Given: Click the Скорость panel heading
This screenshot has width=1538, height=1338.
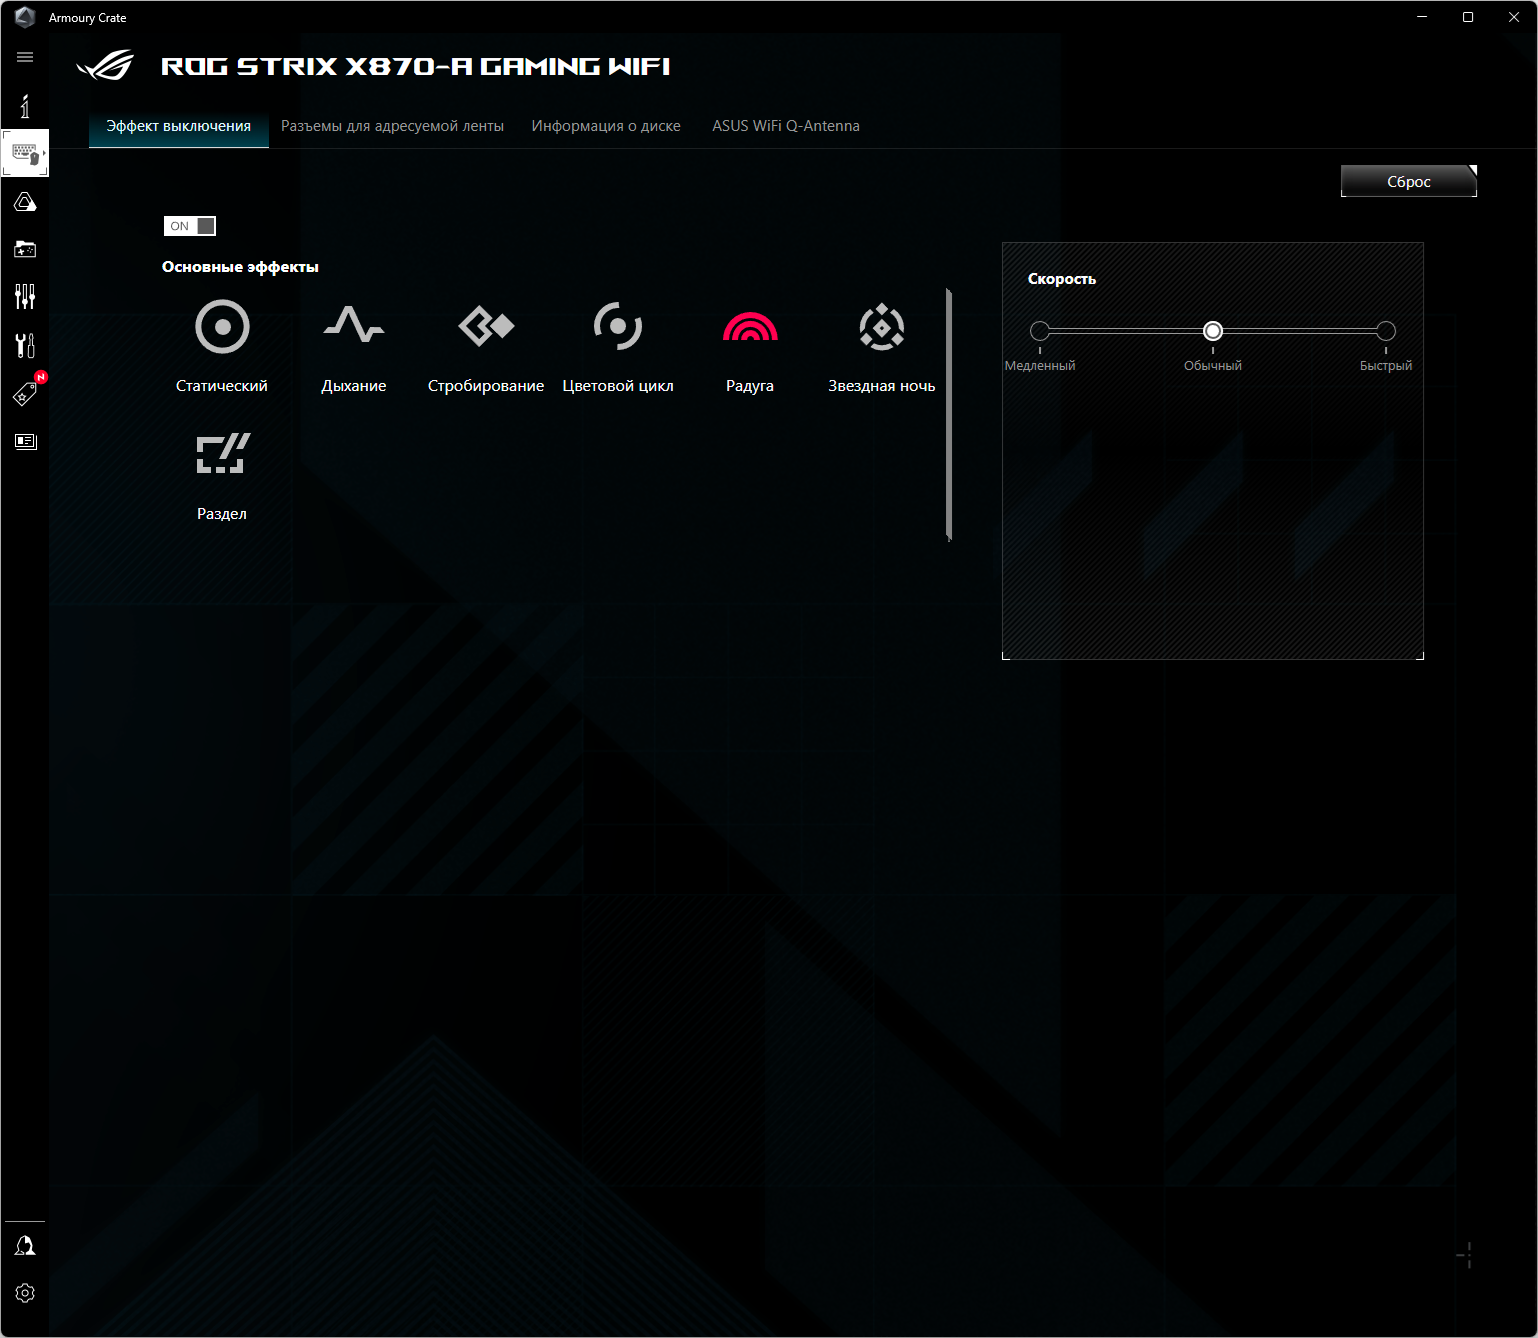Looking at the screenshot, I should 1062,279.
